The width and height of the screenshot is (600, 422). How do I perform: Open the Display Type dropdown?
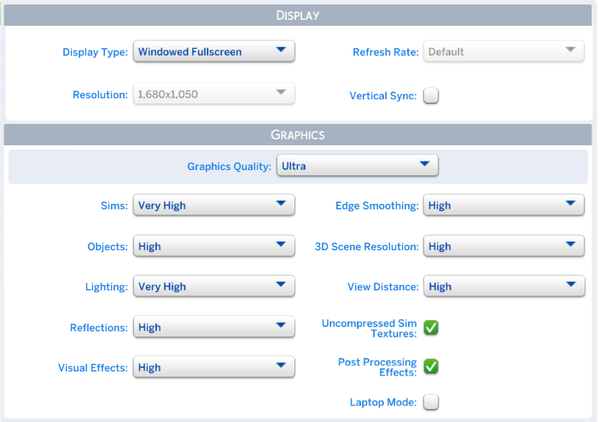[x=213, y=51]
